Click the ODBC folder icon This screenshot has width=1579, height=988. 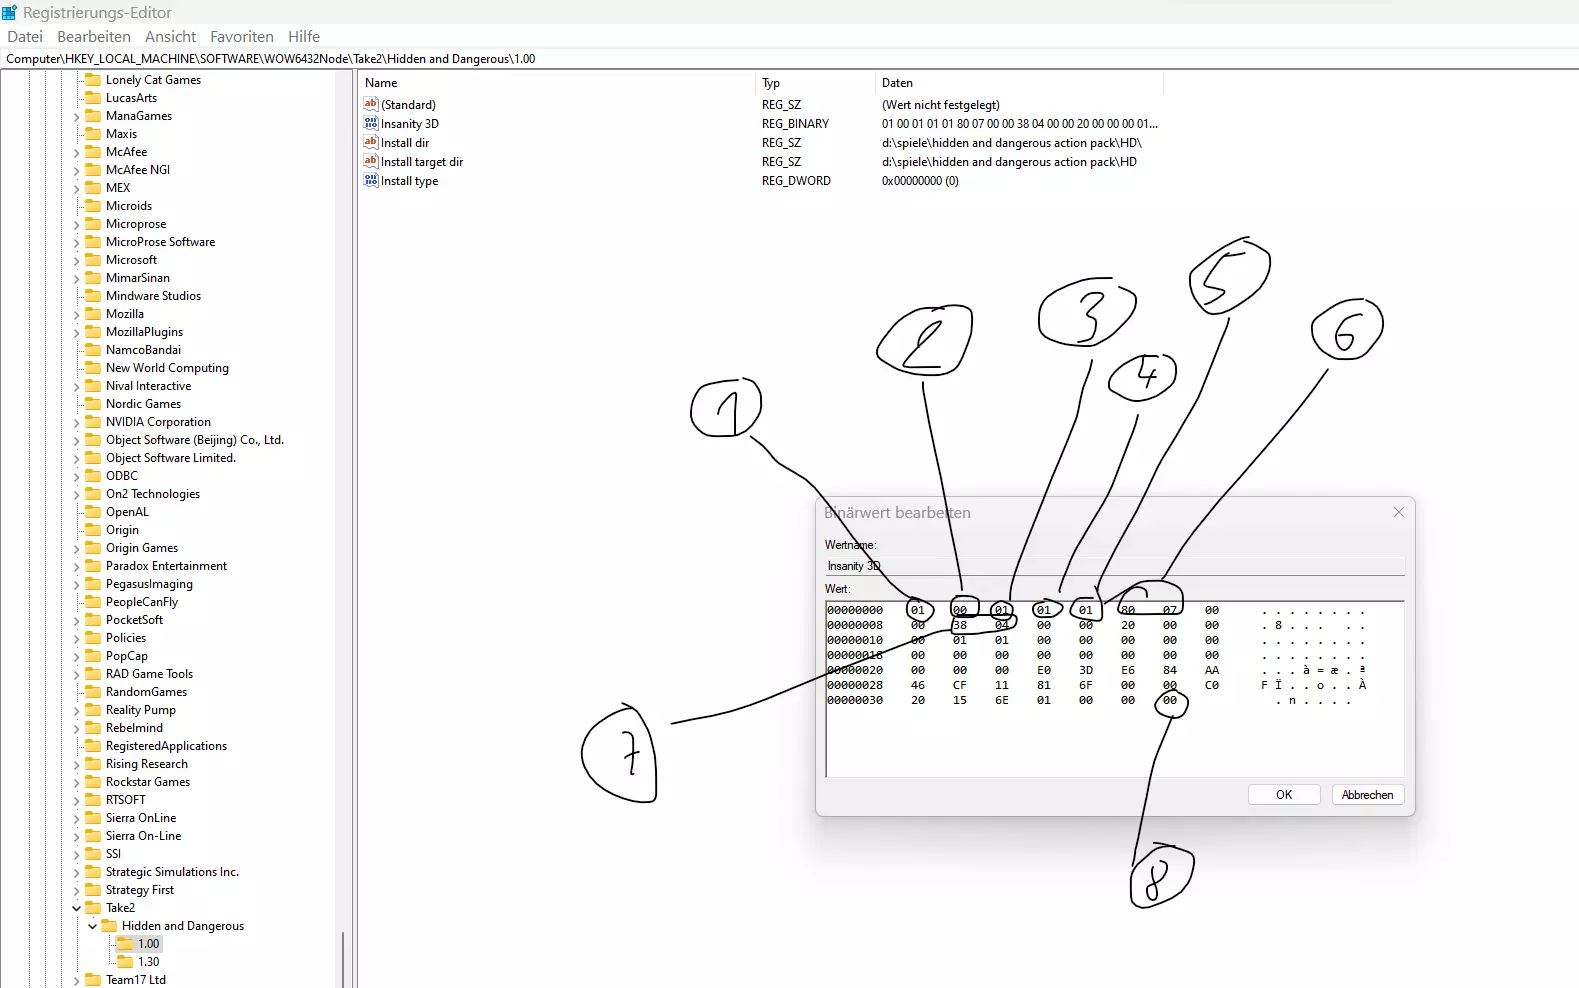93,475
